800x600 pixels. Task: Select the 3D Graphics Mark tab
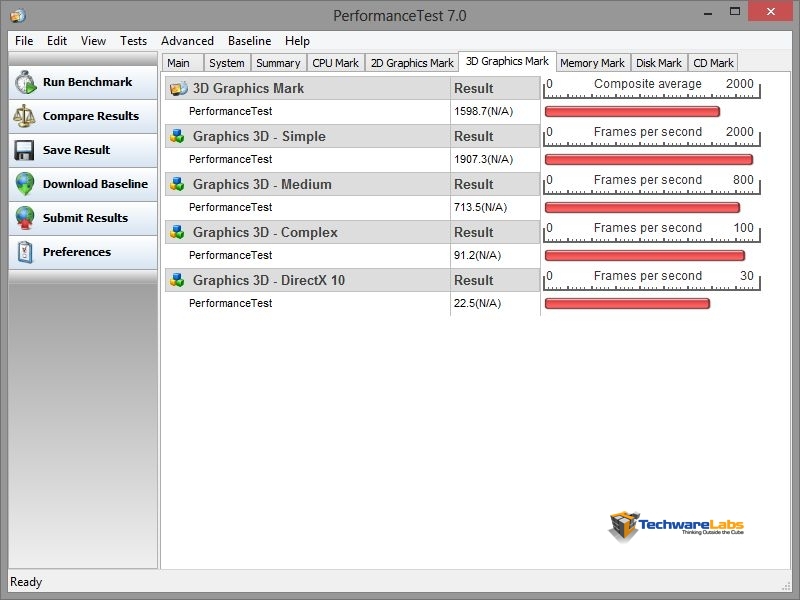[507, 61]
